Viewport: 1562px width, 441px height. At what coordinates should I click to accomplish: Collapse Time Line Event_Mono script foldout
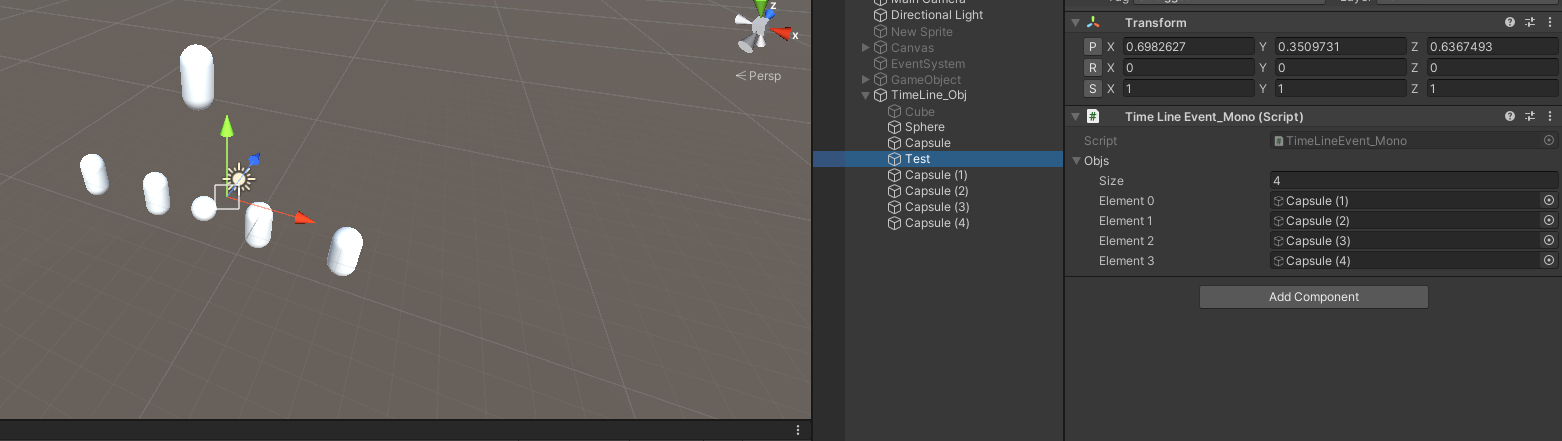tap(1075, 116)
